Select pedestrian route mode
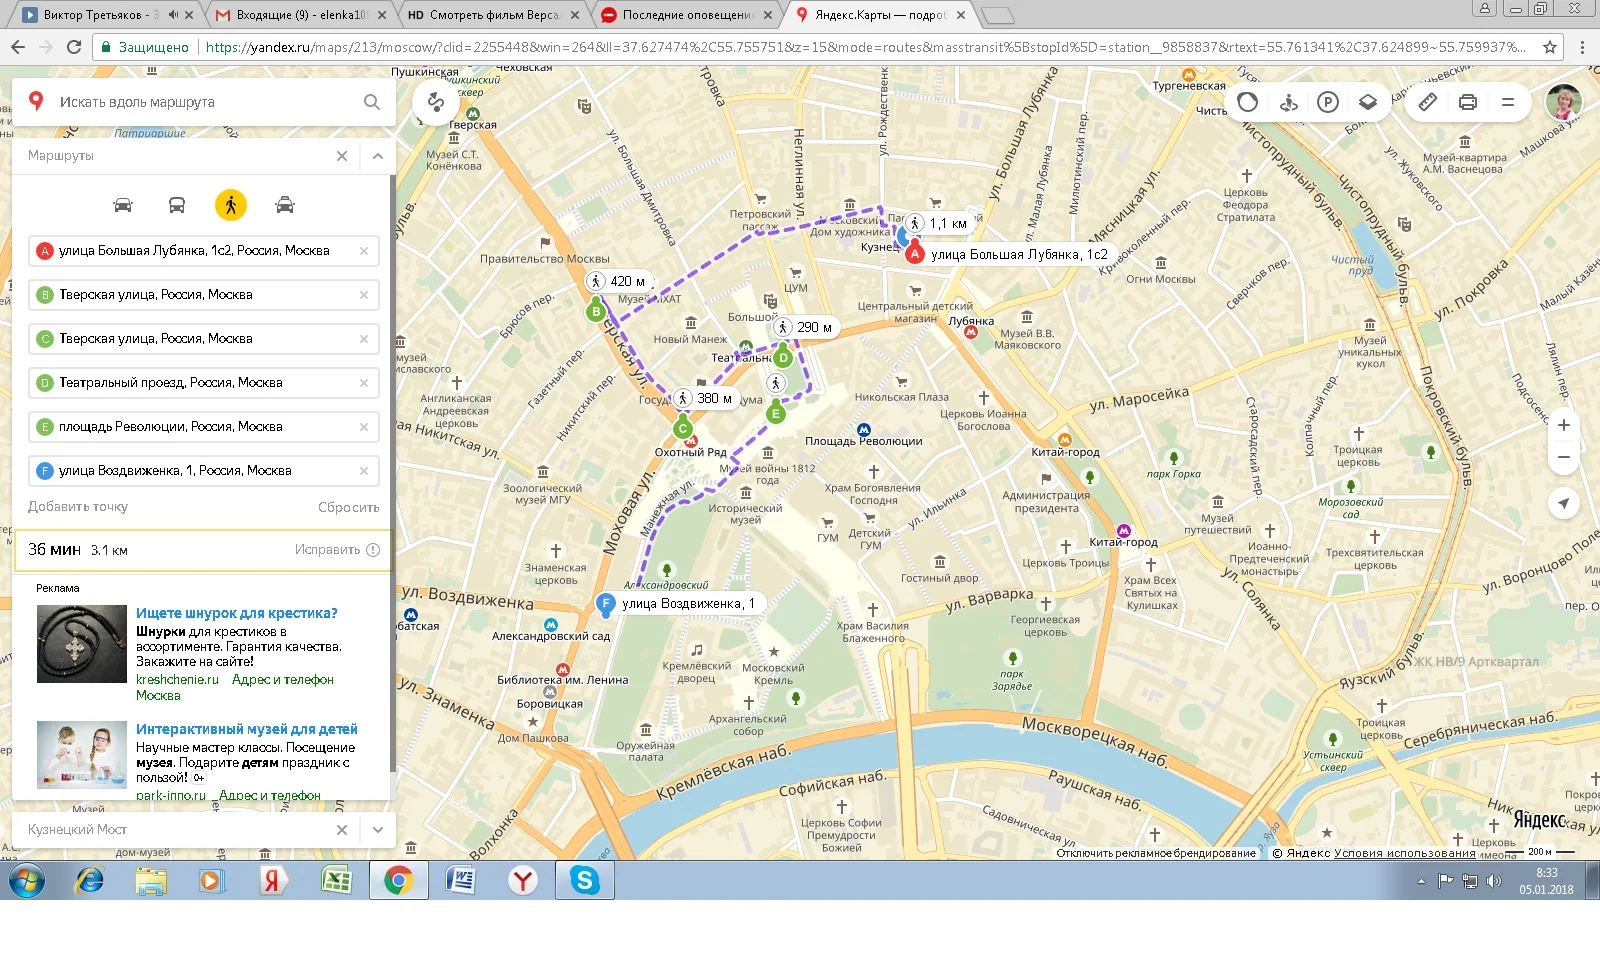Image resolution: width=1600 pixels, height=960 pixels. [x=231, y=205]
